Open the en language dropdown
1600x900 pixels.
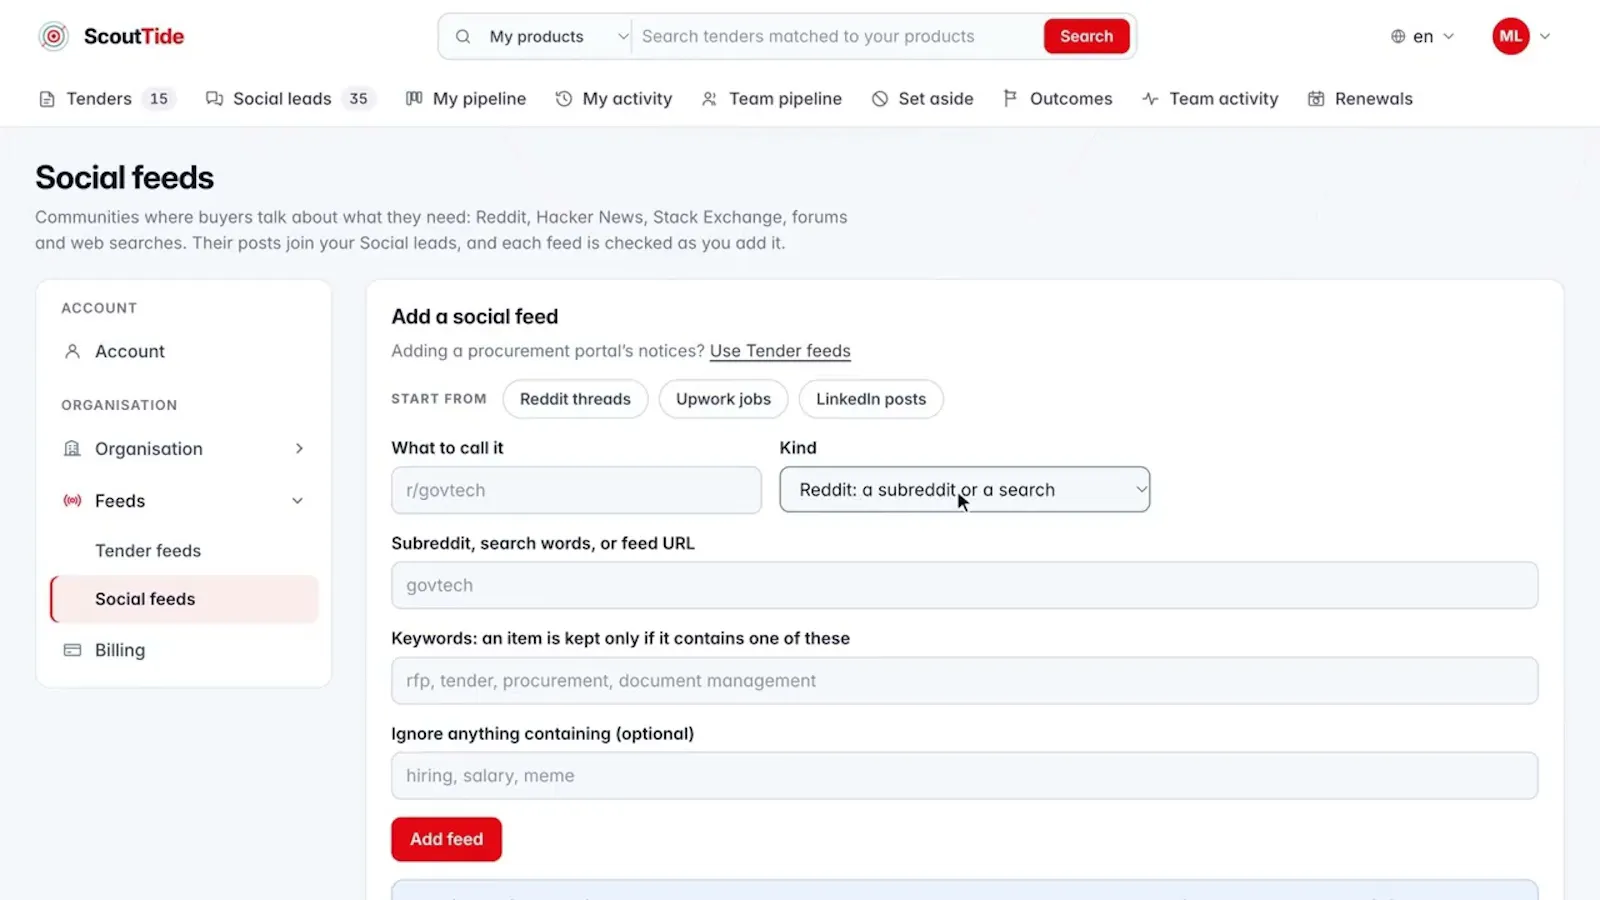coord(1423,36)
